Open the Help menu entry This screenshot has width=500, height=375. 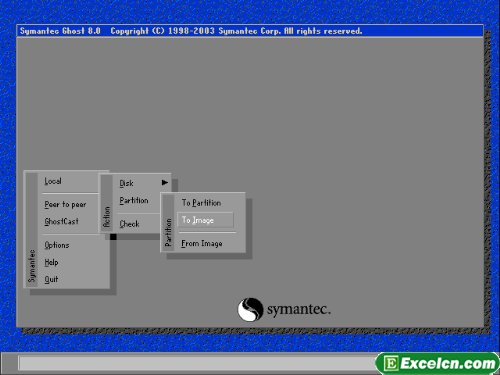click(51, 262)
